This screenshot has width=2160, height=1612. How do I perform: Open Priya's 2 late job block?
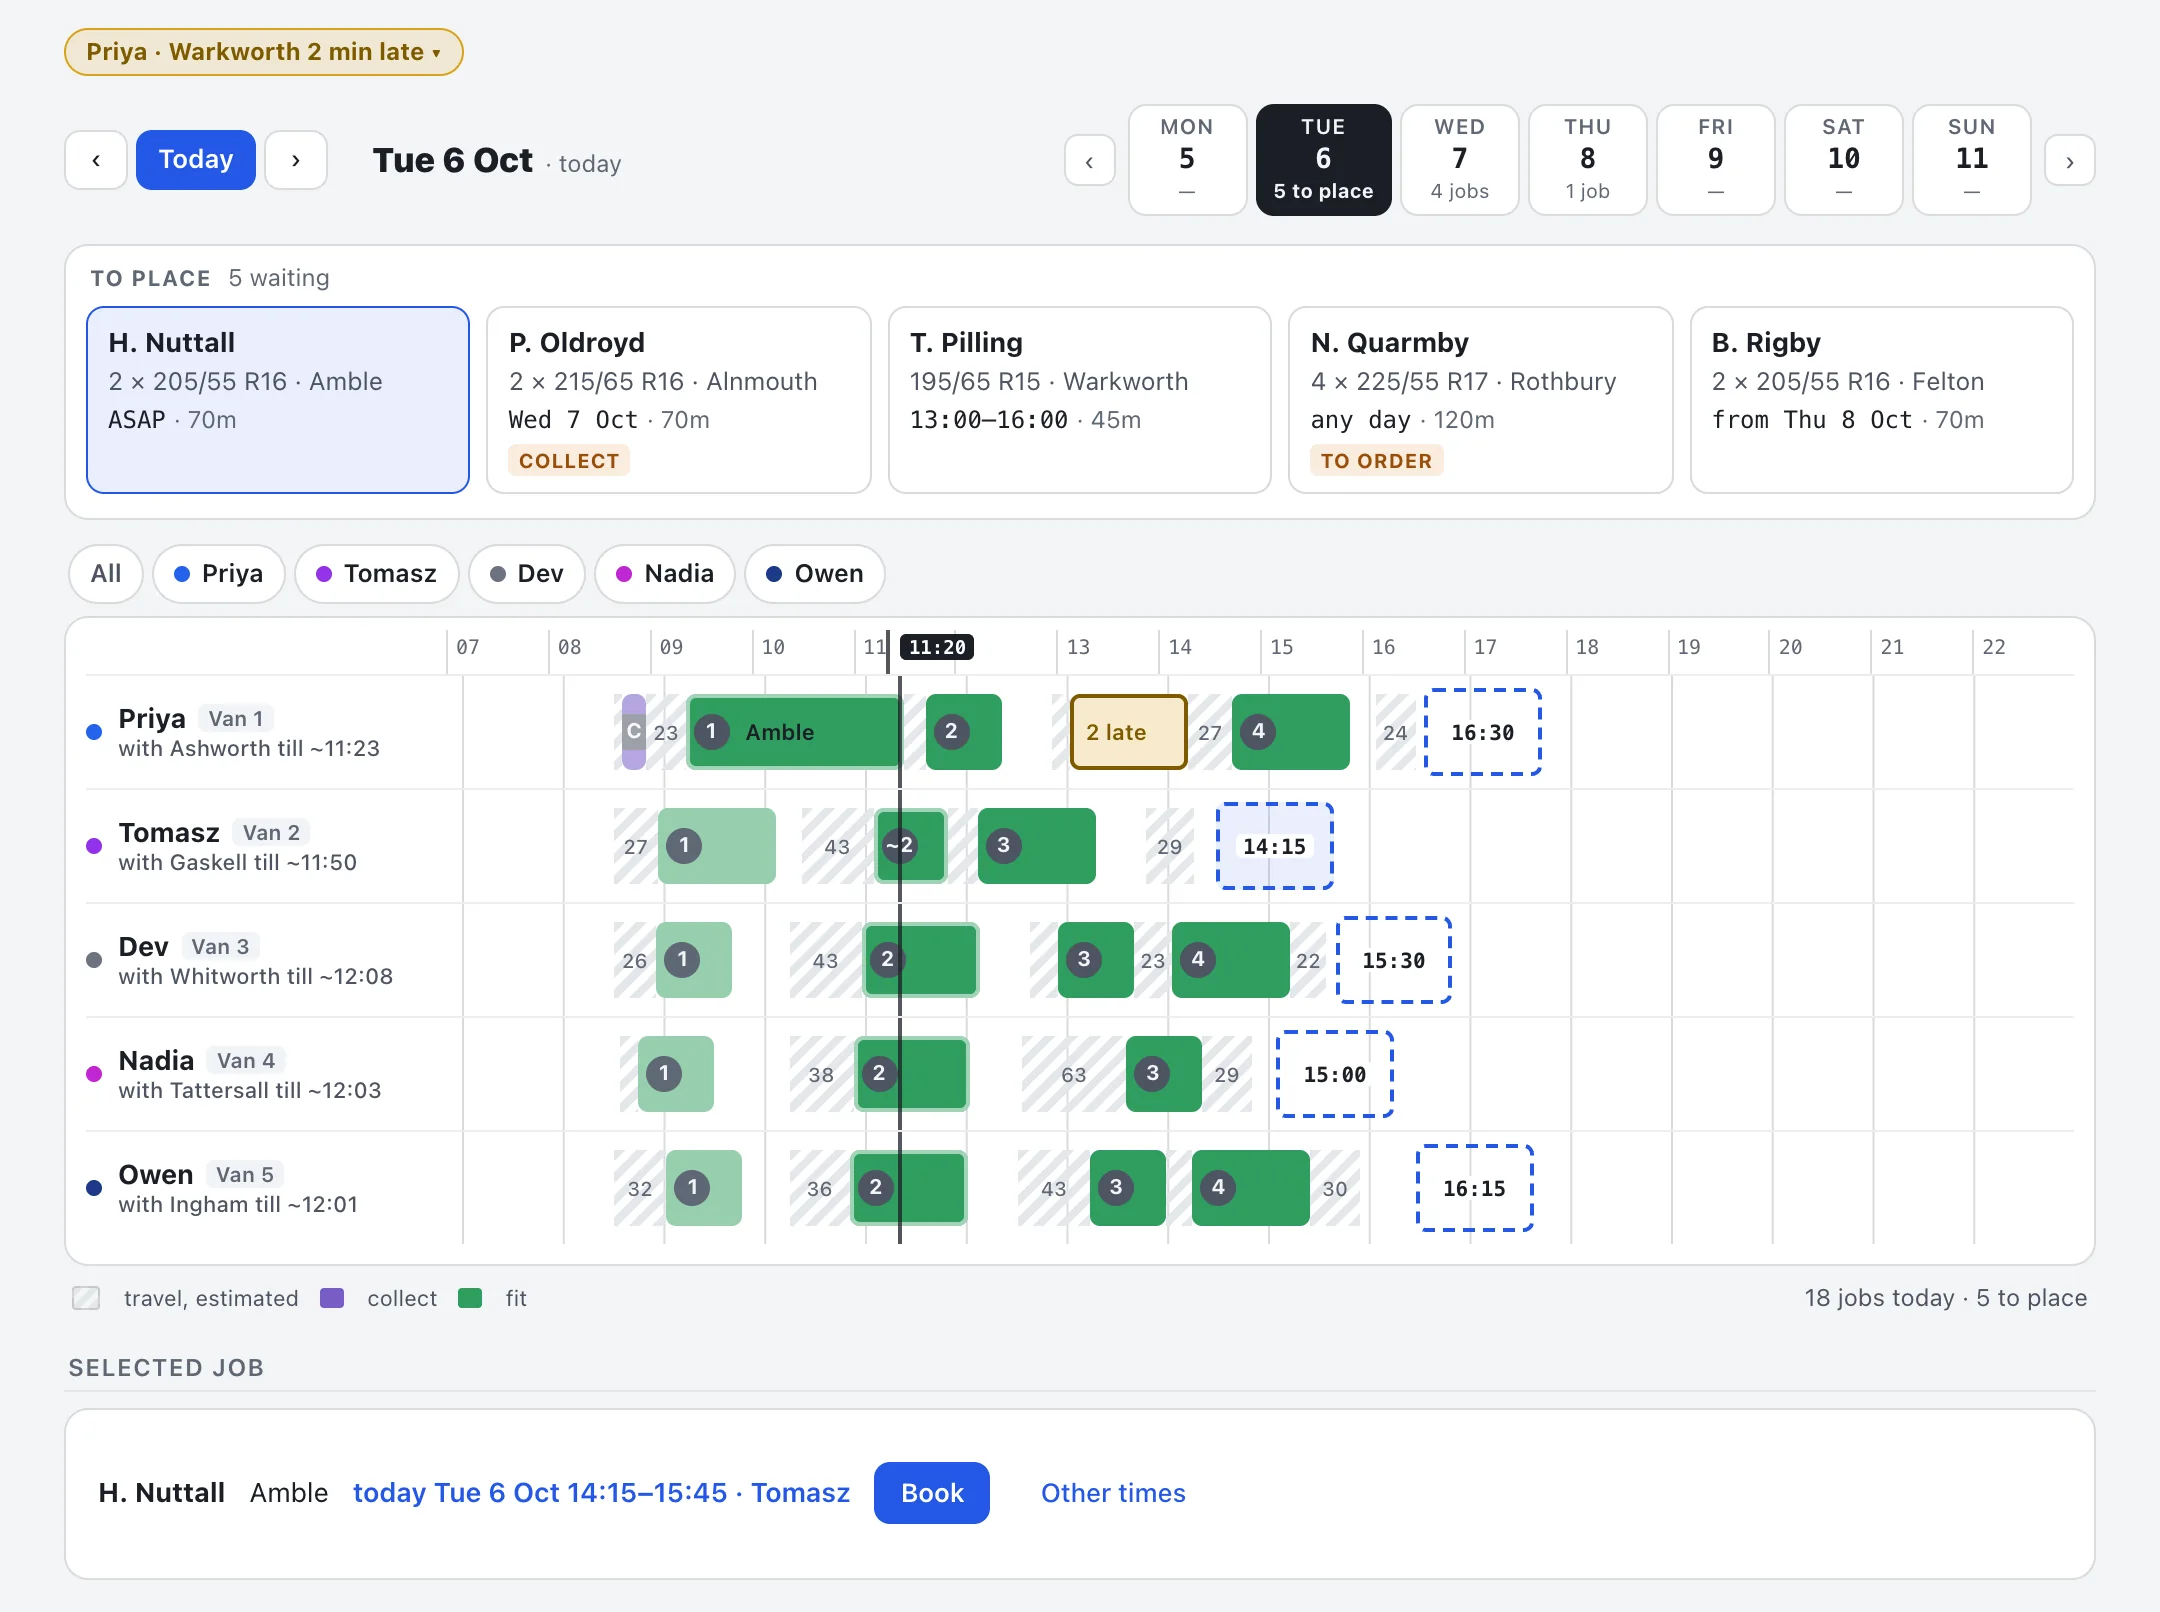pos(1128,732)
